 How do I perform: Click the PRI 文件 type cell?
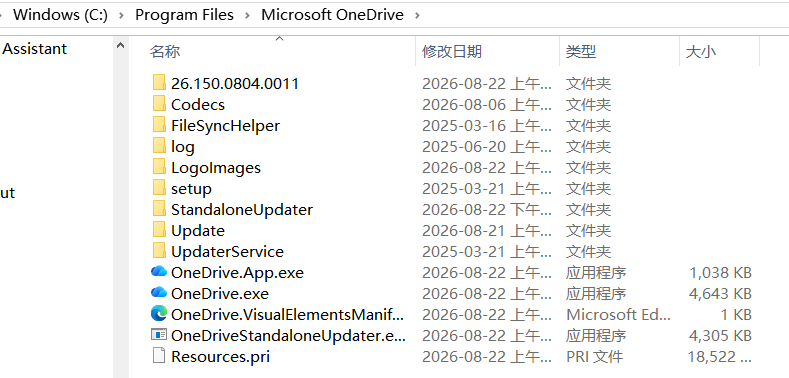point(594,356)
